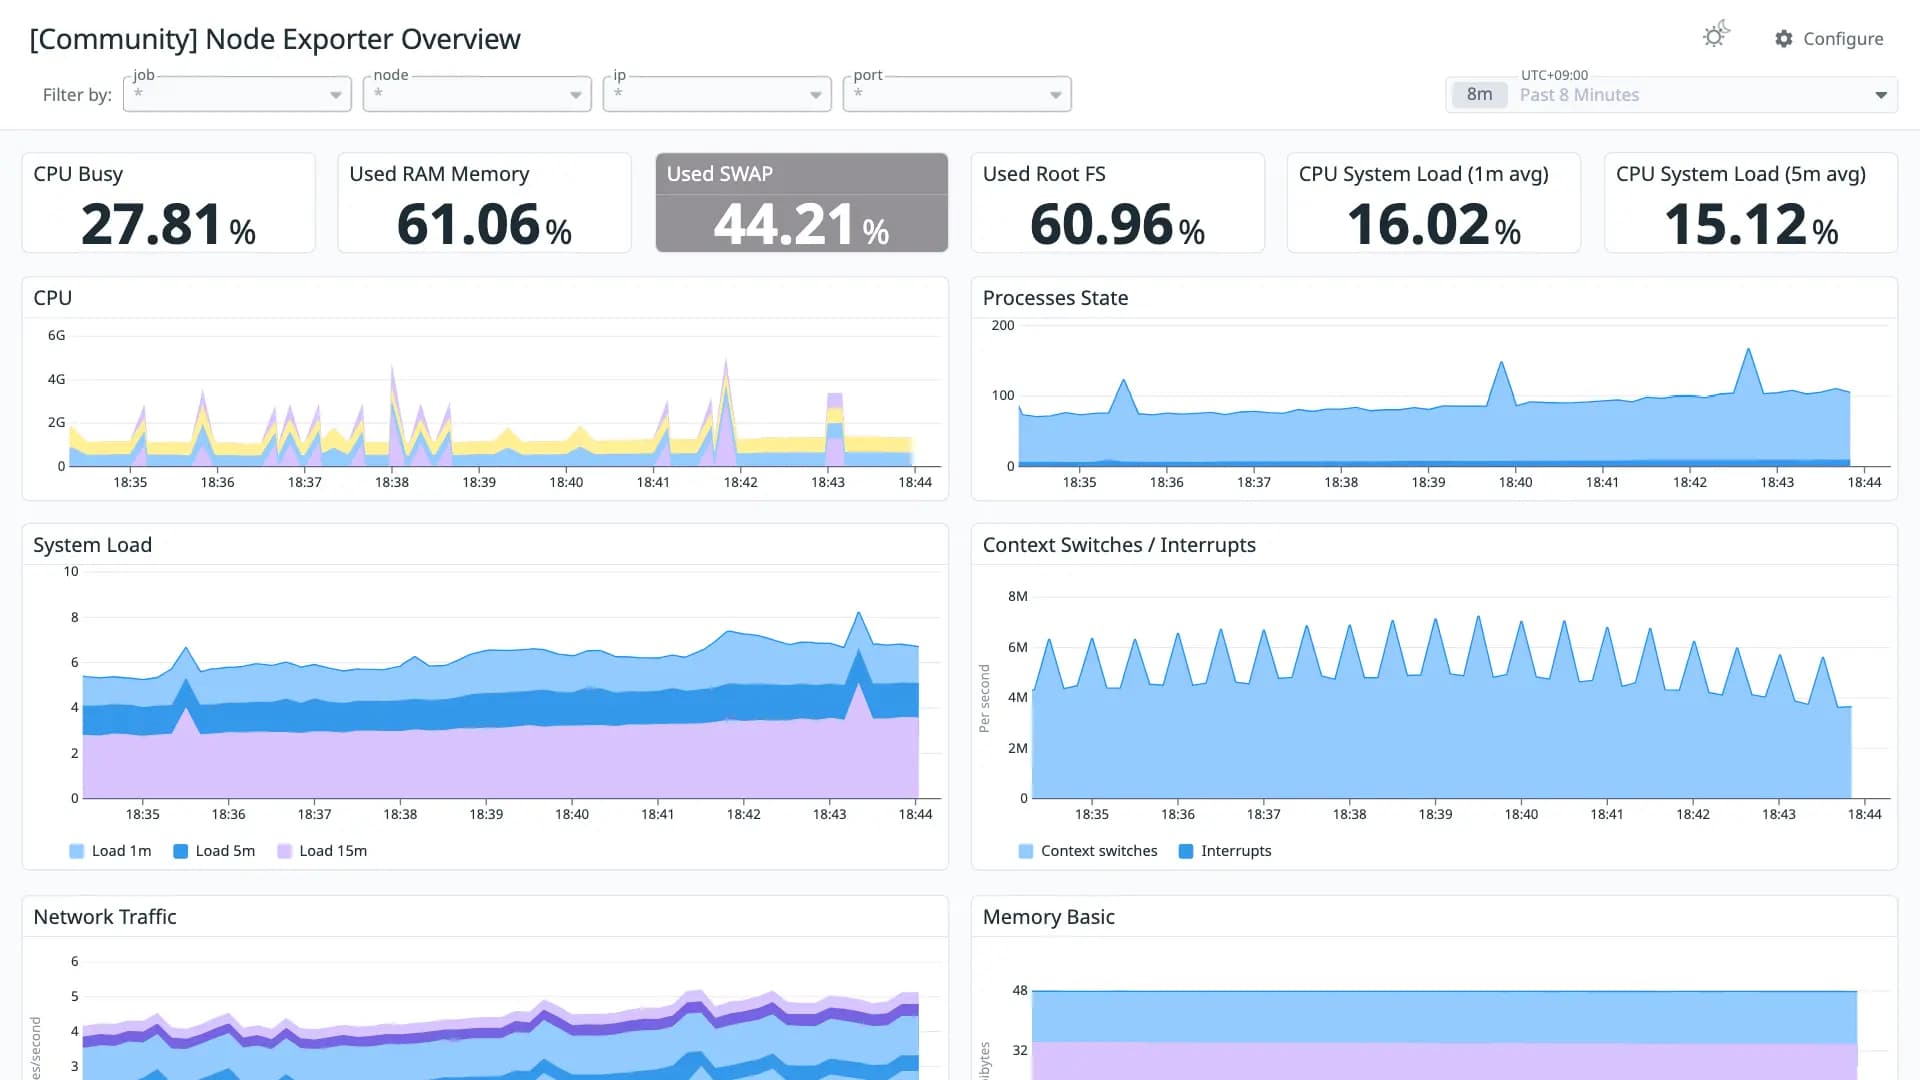Click the Filter by label
Image resolution: width=1920 pixels, height=1080 pixels.
pyautogui.click(x=77, y=95)
